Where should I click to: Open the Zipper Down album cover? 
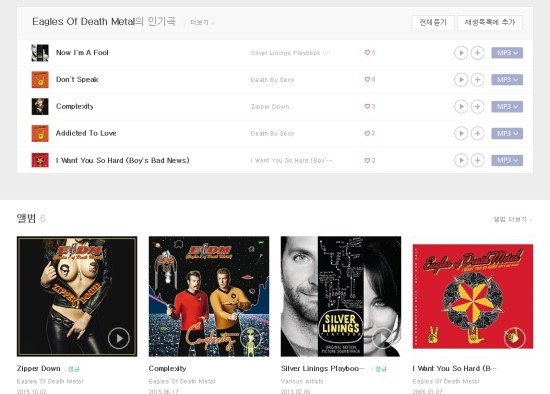77,296
